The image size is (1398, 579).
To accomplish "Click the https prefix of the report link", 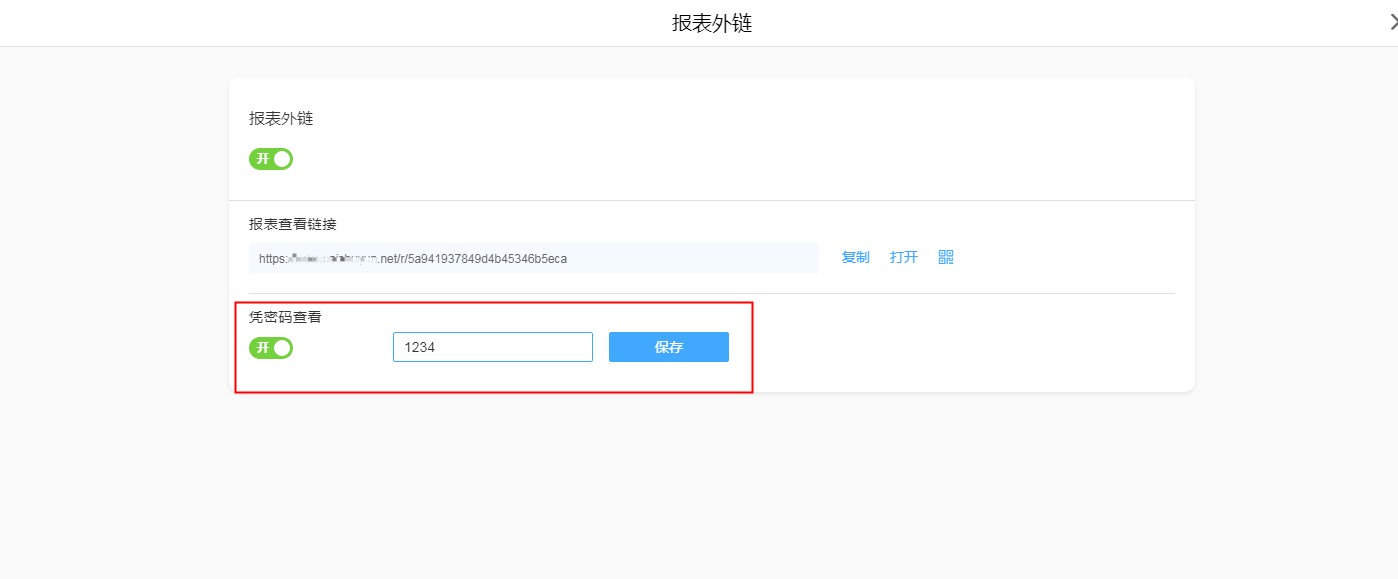I will [272, 258].
